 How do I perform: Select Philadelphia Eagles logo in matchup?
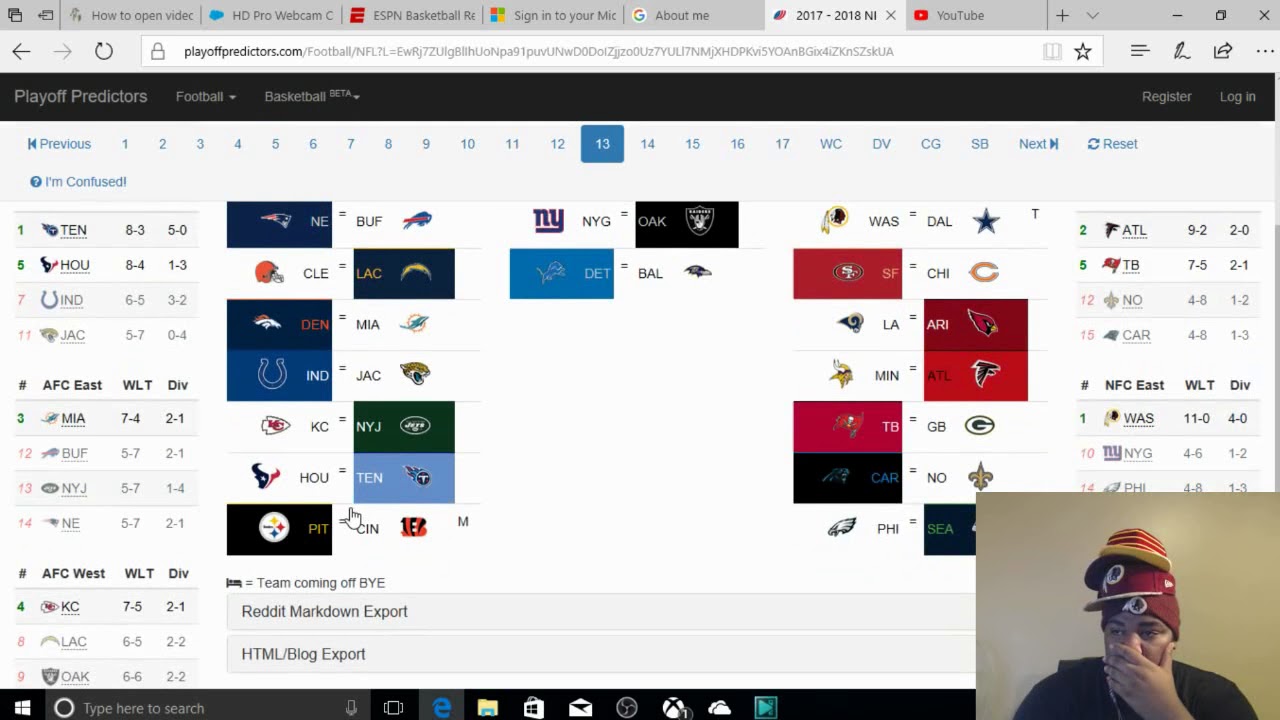[841, 528]
